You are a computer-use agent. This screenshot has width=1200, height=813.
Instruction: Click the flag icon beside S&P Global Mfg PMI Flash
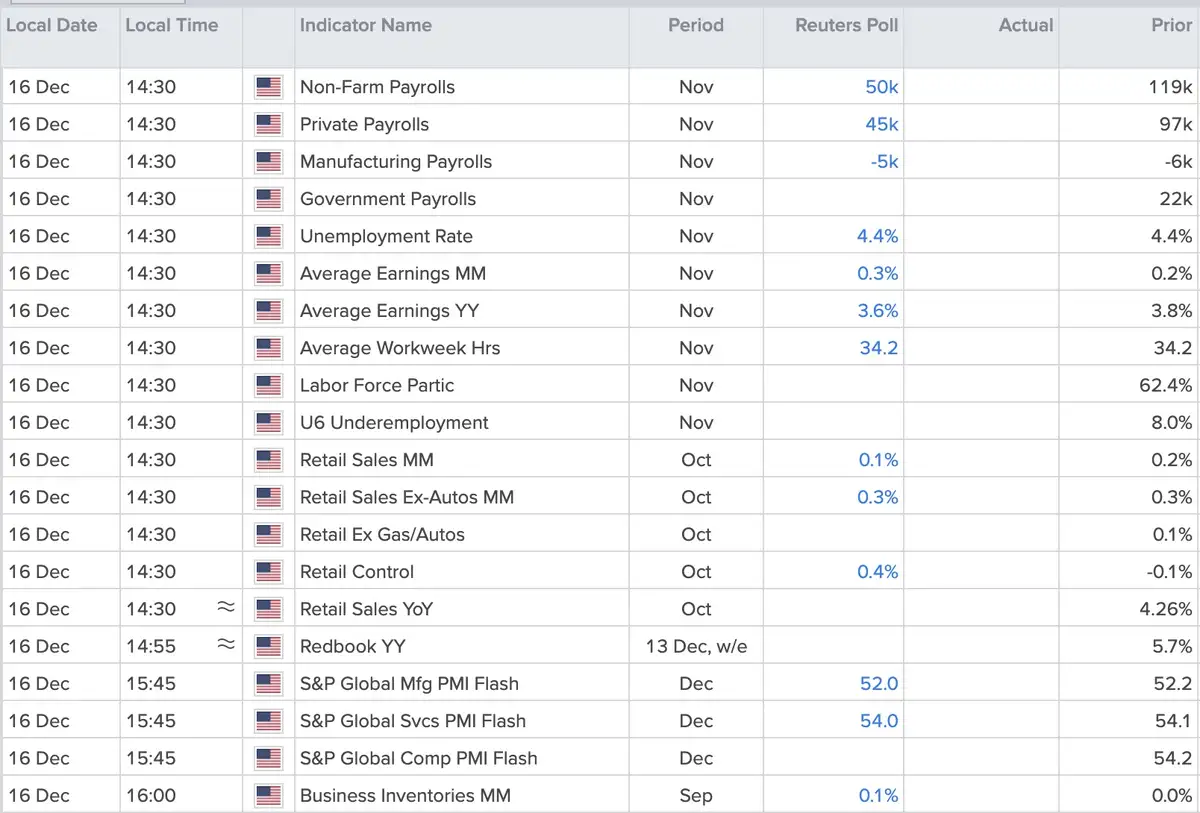(x=268, y=683)
